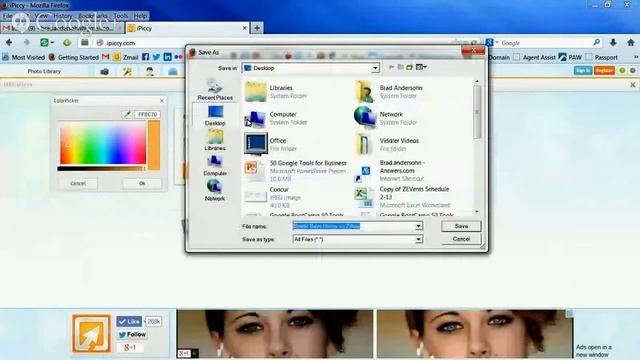Click the Twitter Follow button
Viewport: 640px width, 360px height.
[x=132, y=334]
